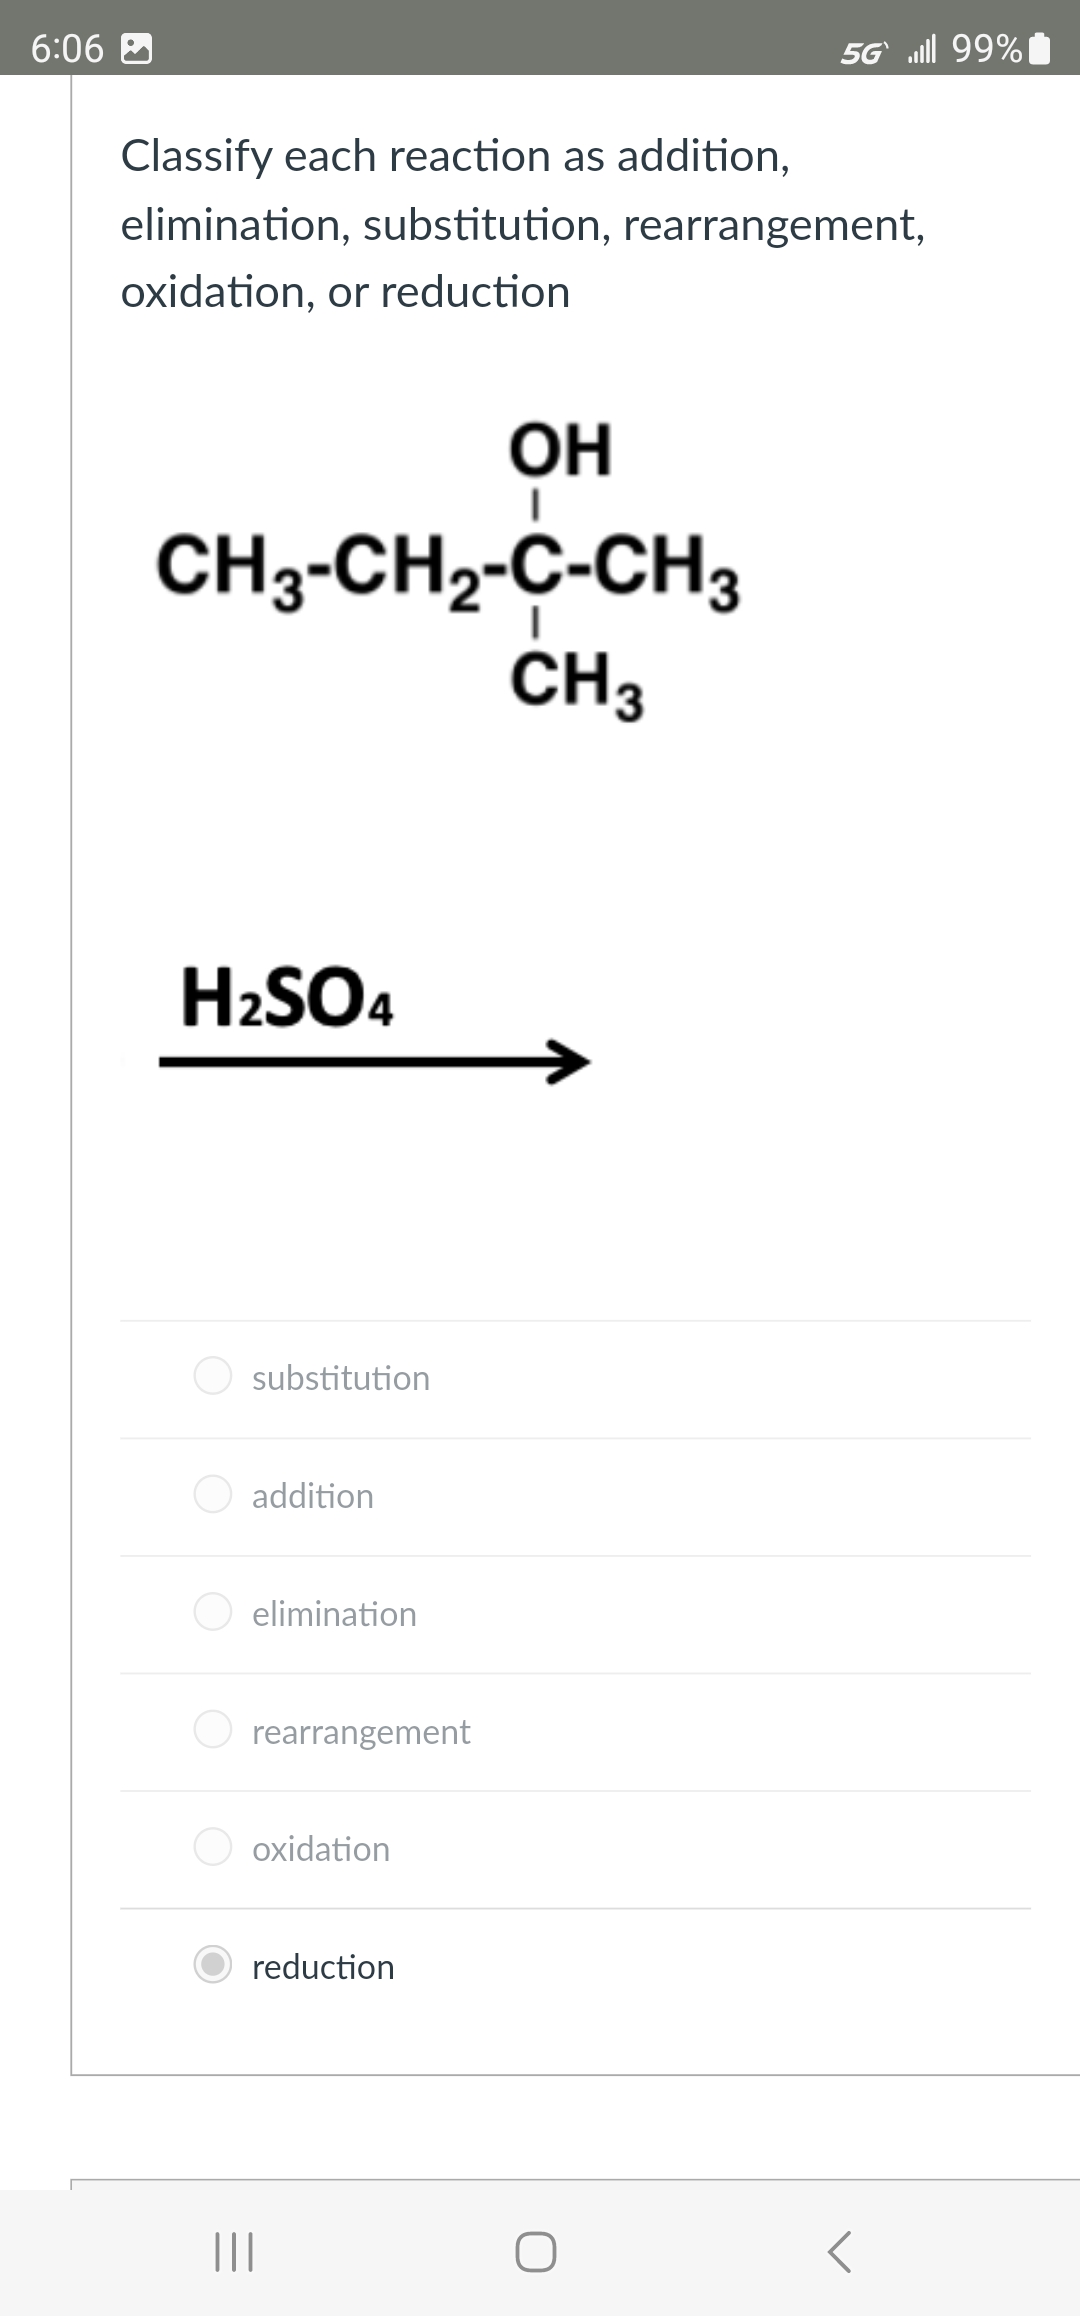
Task: Select the substitution answer option
Action: (x=213, y=1377)
